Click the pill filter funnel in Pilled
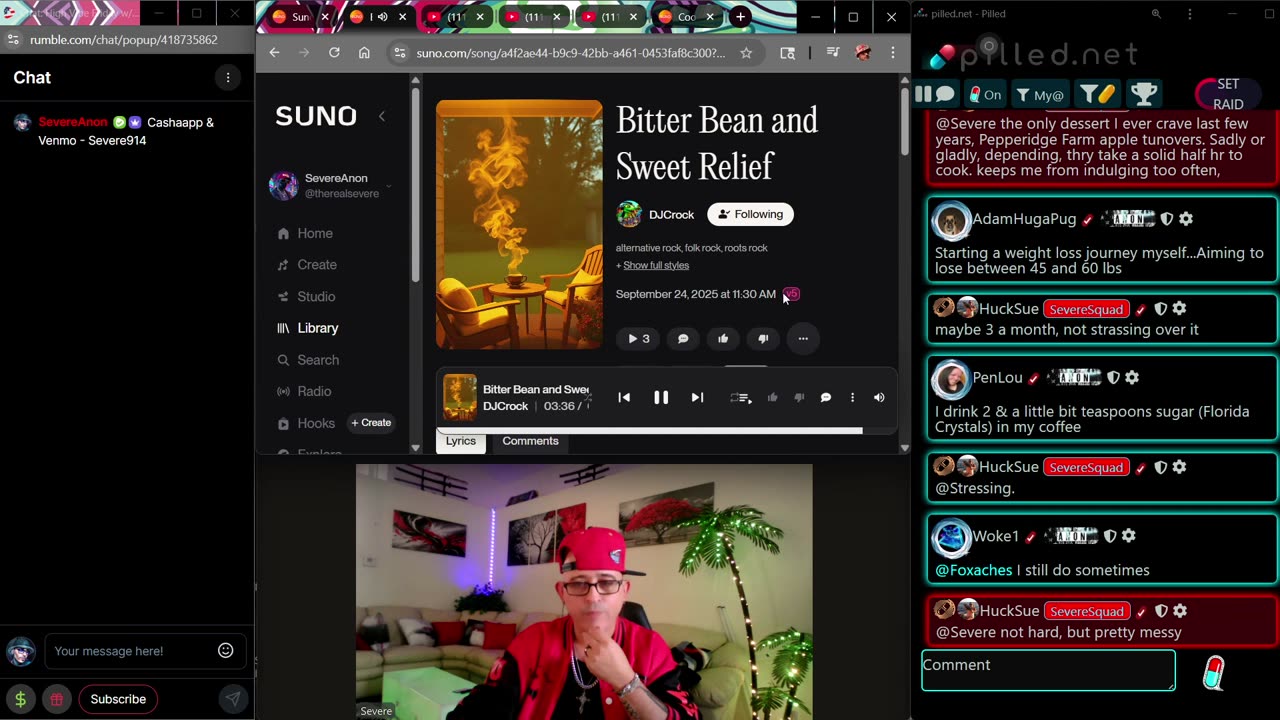The height and width of the screenshot is (720, 1280). click(x=1097, y=95)
